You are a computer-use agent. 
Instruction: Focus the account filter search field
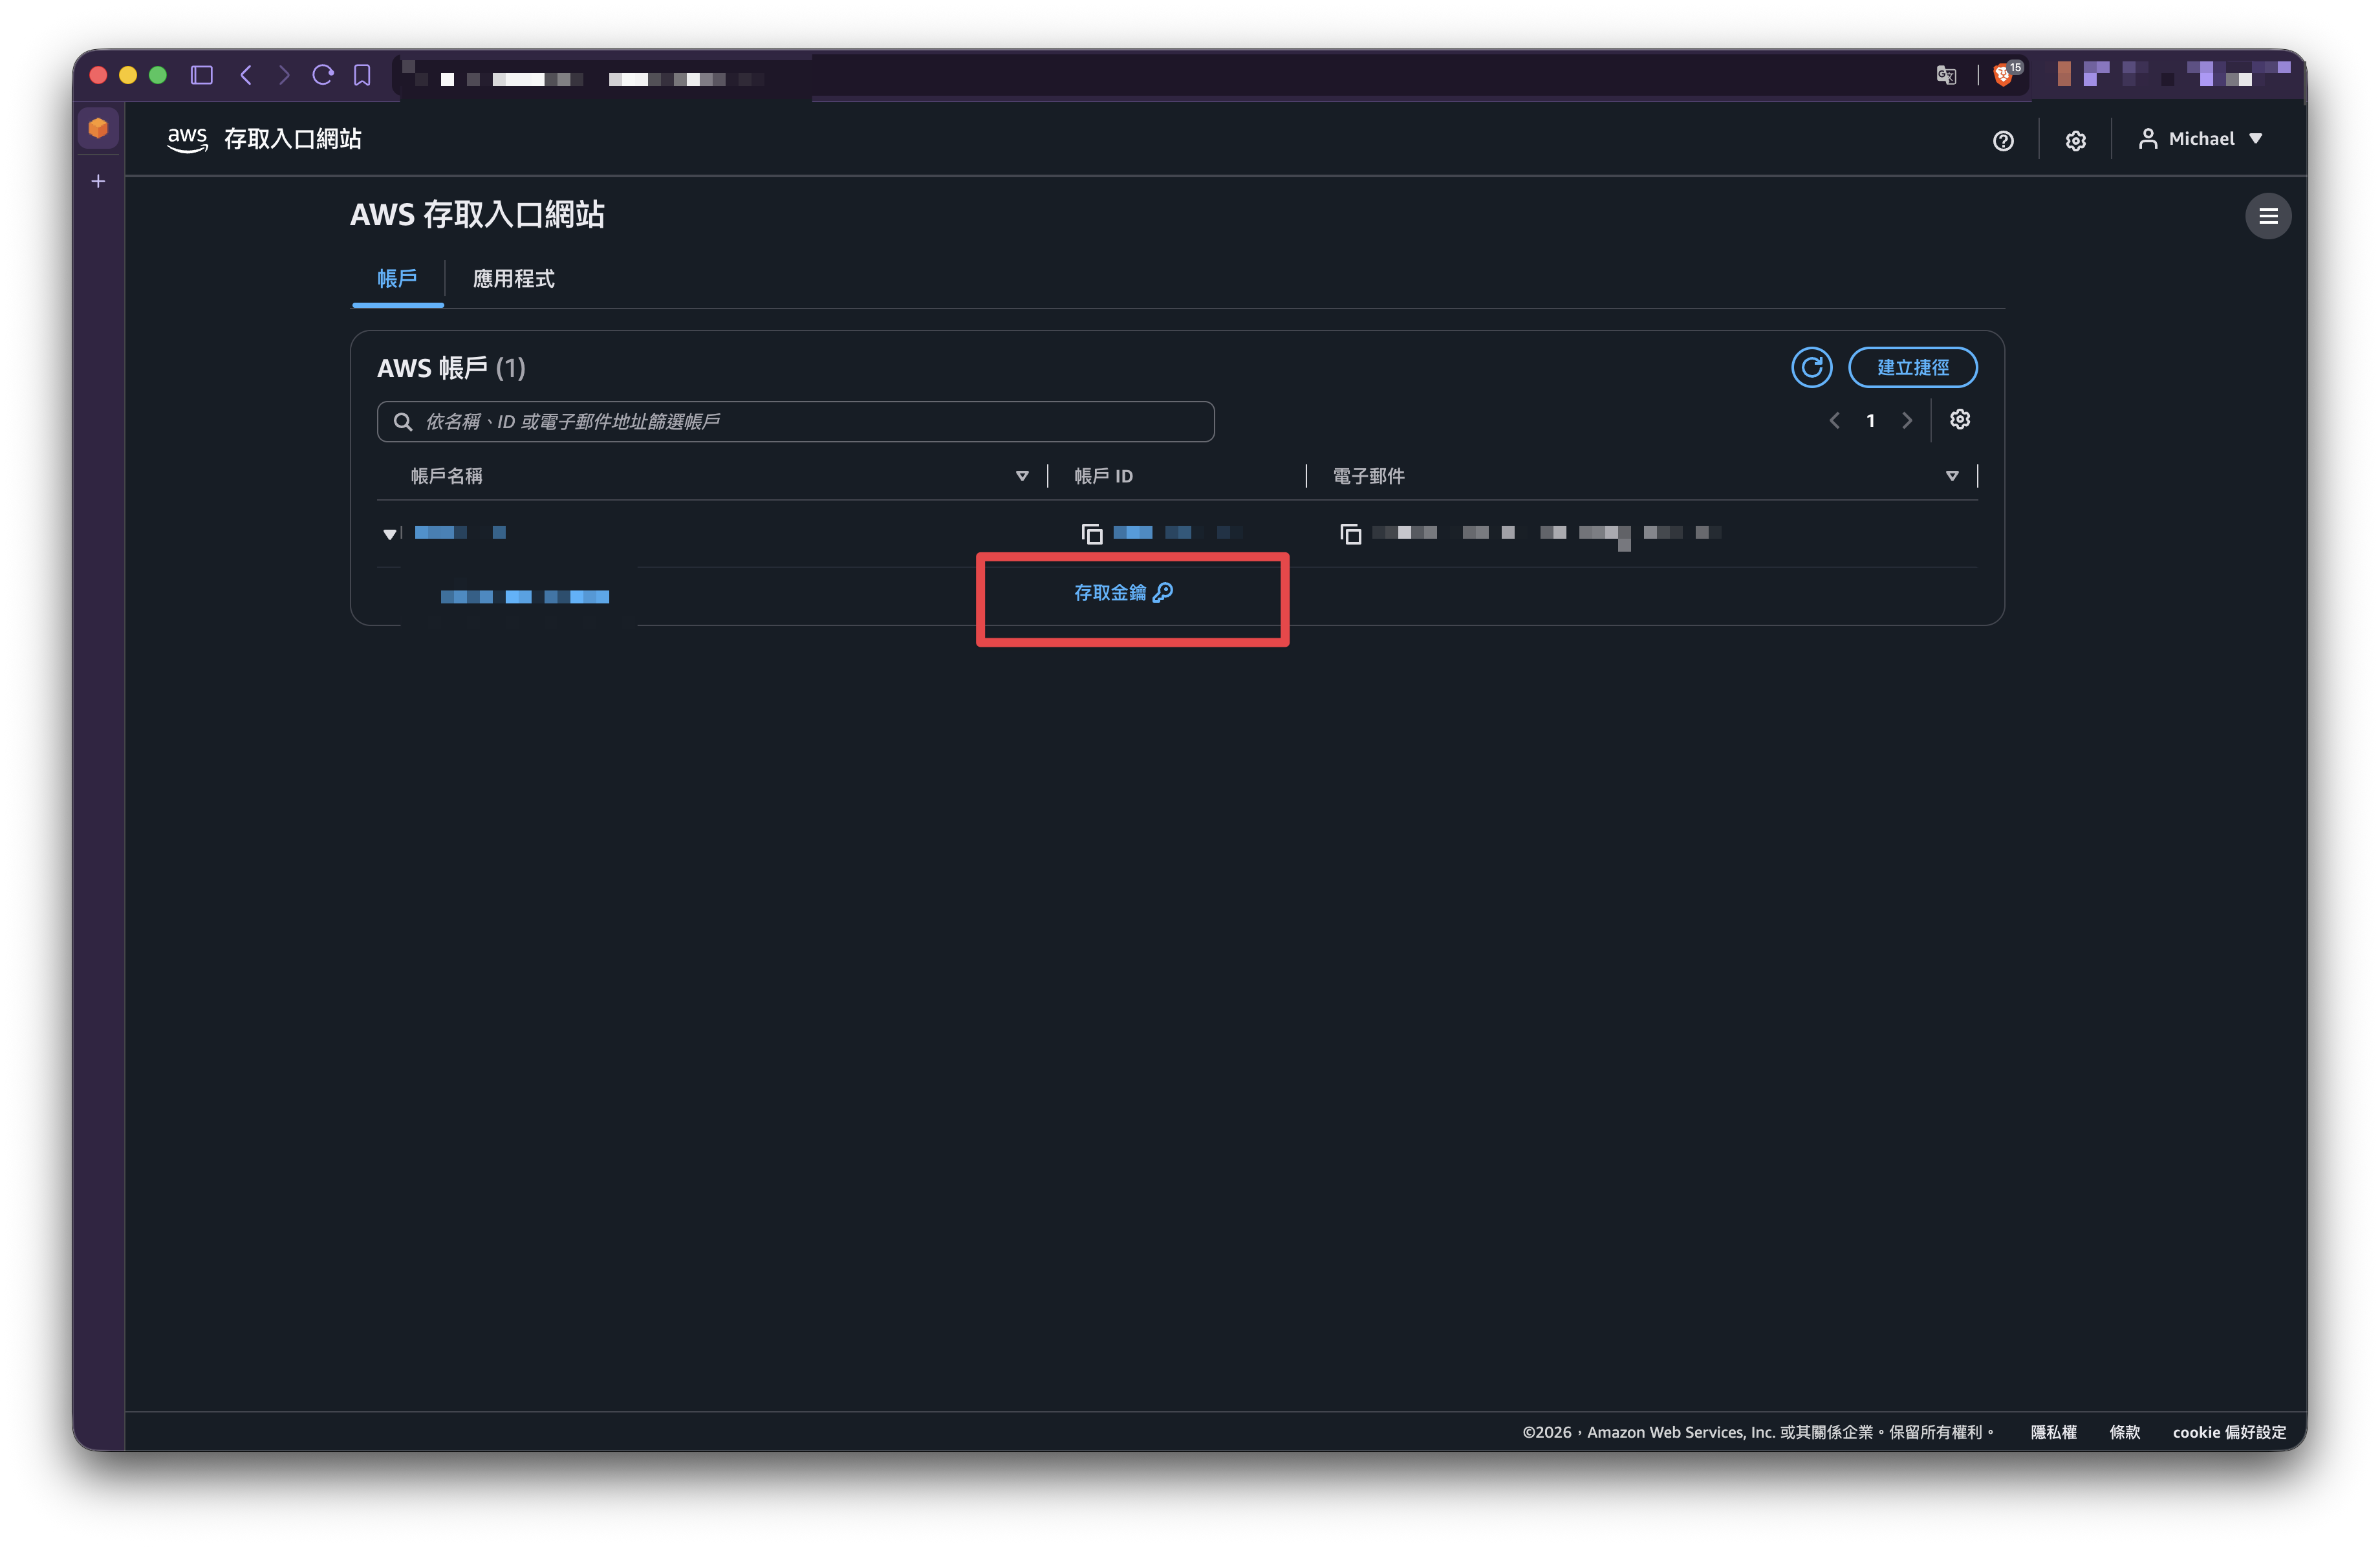tap(796, 422)
